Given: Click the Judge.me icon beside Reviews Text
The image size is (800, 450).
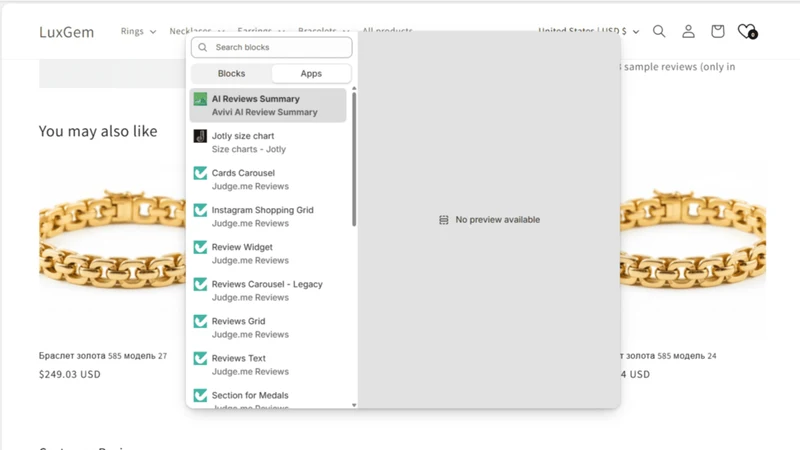Looking at the screenshot, I should (201, 359).
